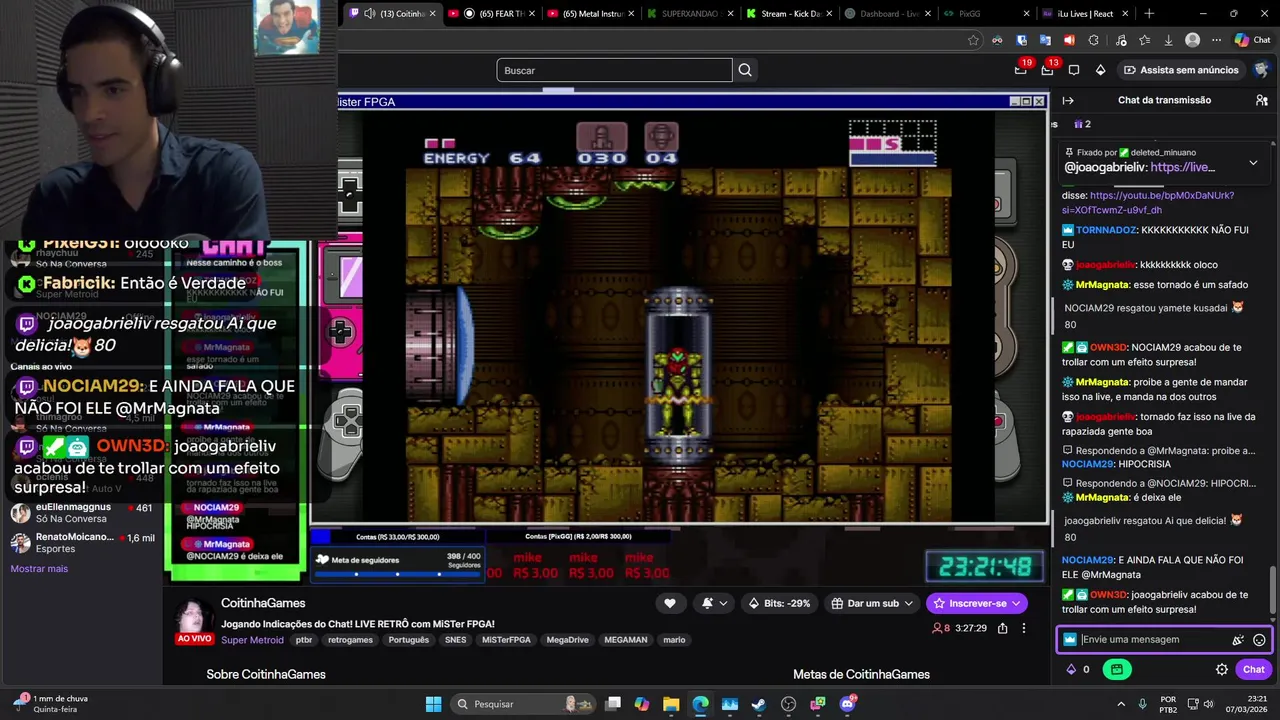Switch to Metal Instrumental YouTube tab
1280x720 pixels.
click(x=590, y=14)
